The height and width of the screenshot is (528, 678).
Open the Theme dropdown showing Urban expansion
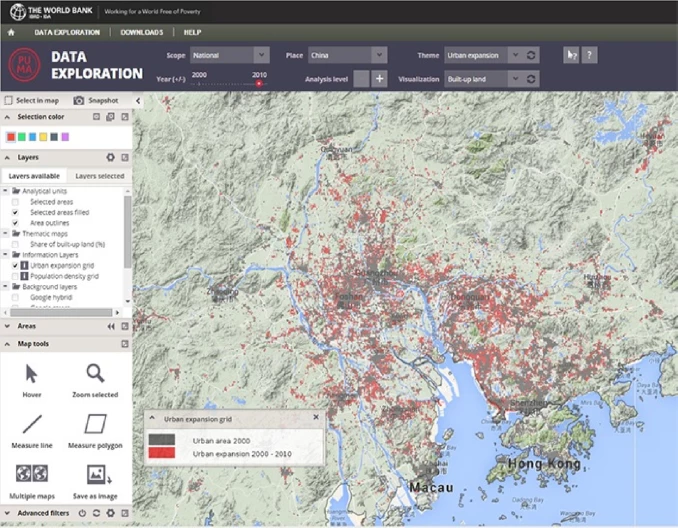[483, 55]
